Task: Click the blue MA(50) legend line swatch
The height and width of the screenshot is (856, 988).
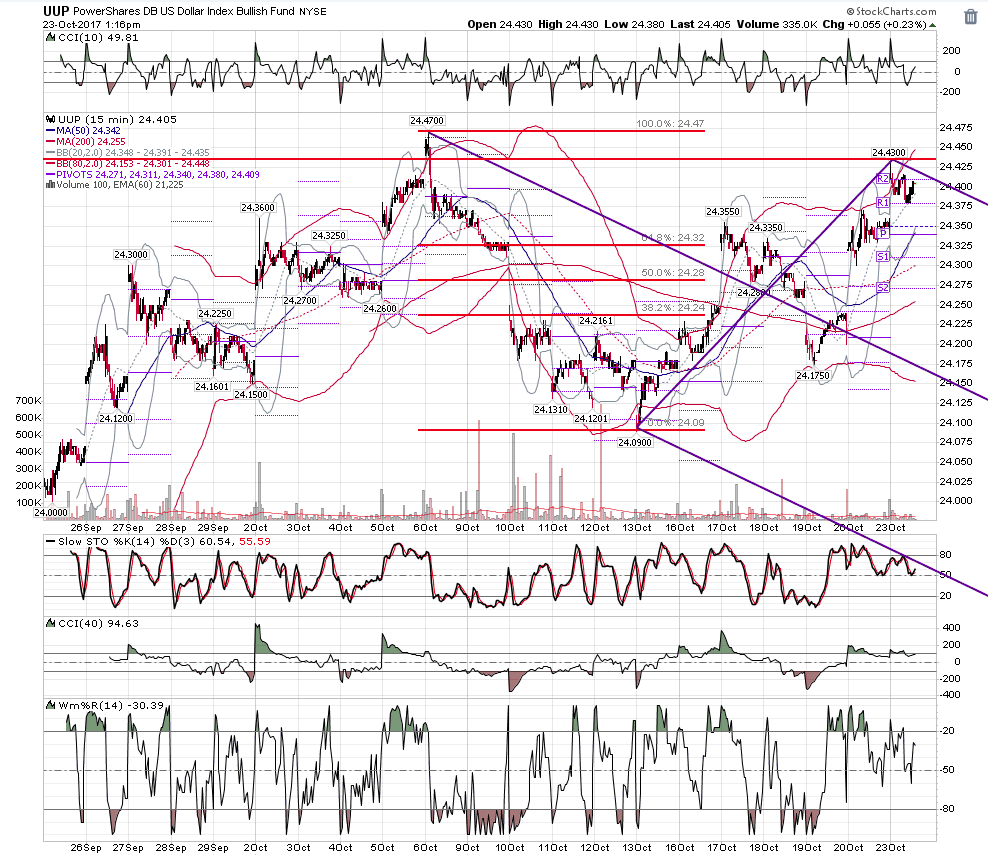Action: pos(50,131)
